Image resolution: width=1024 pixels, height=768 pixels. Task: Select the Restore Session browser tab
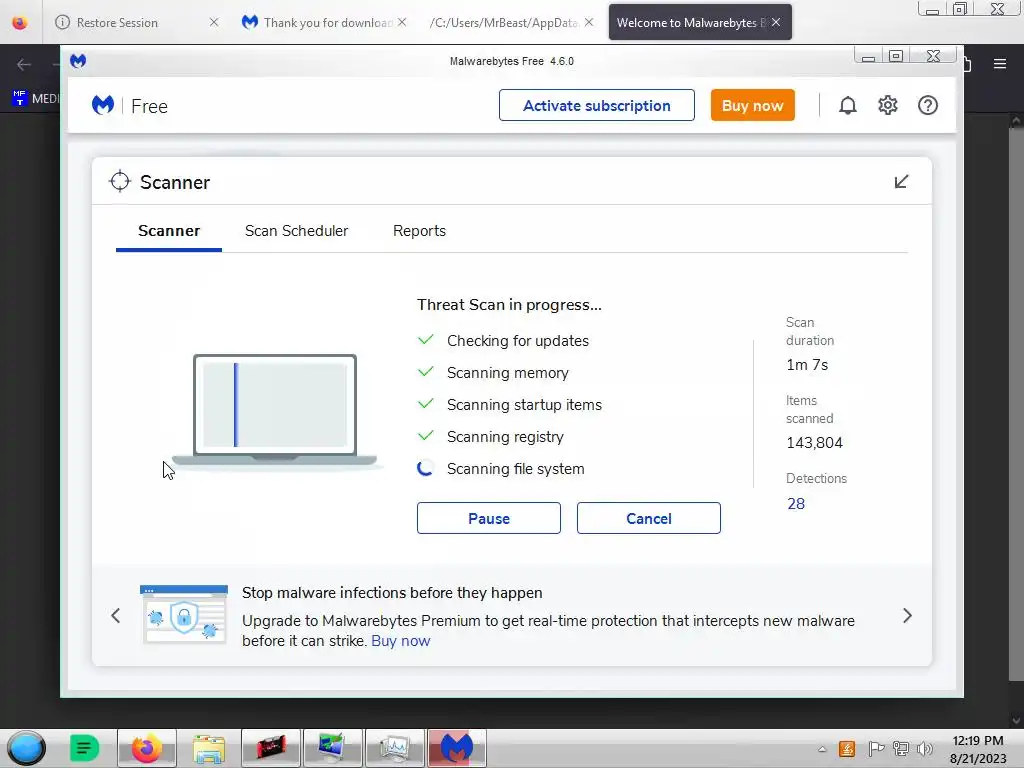click(x=117, y=23)
